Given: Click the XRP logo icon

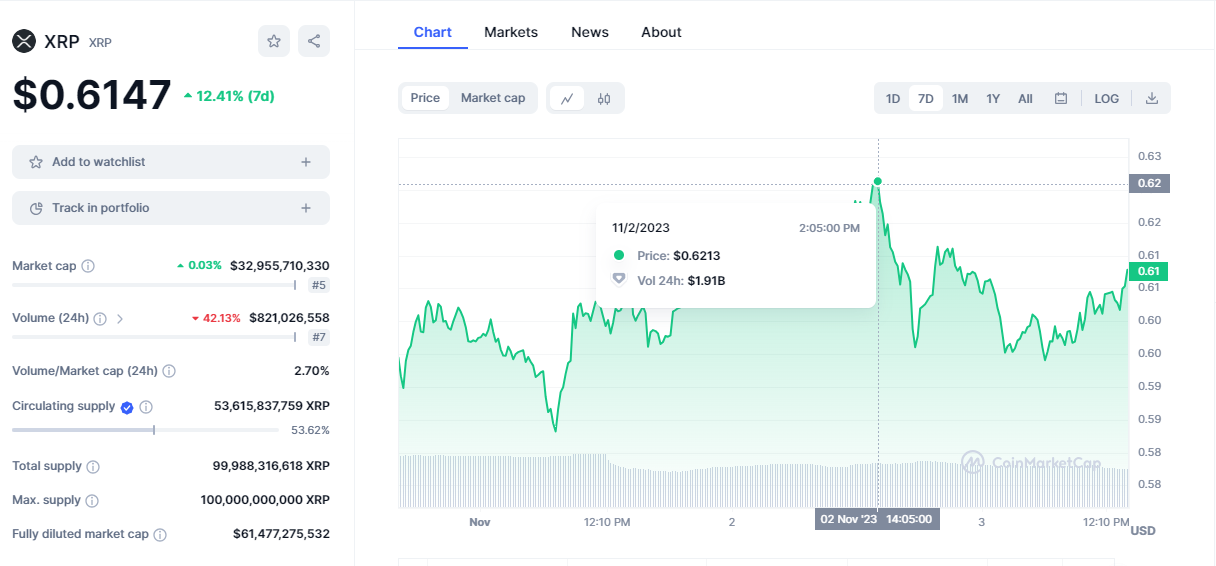Looking at the screenshot, I should 23,41.
